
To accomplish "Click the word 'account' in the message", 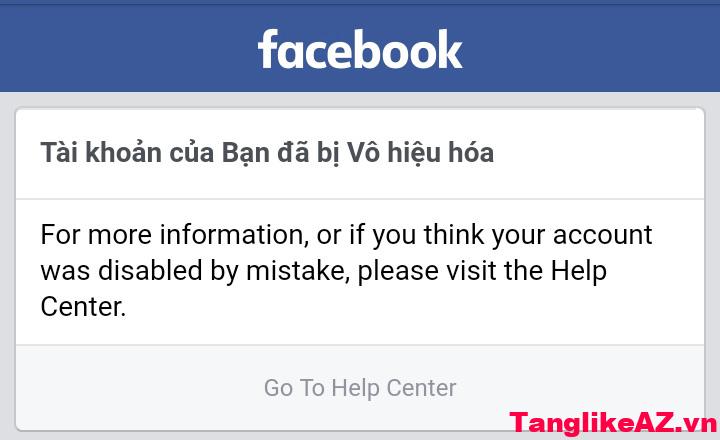I will point(602,235).
